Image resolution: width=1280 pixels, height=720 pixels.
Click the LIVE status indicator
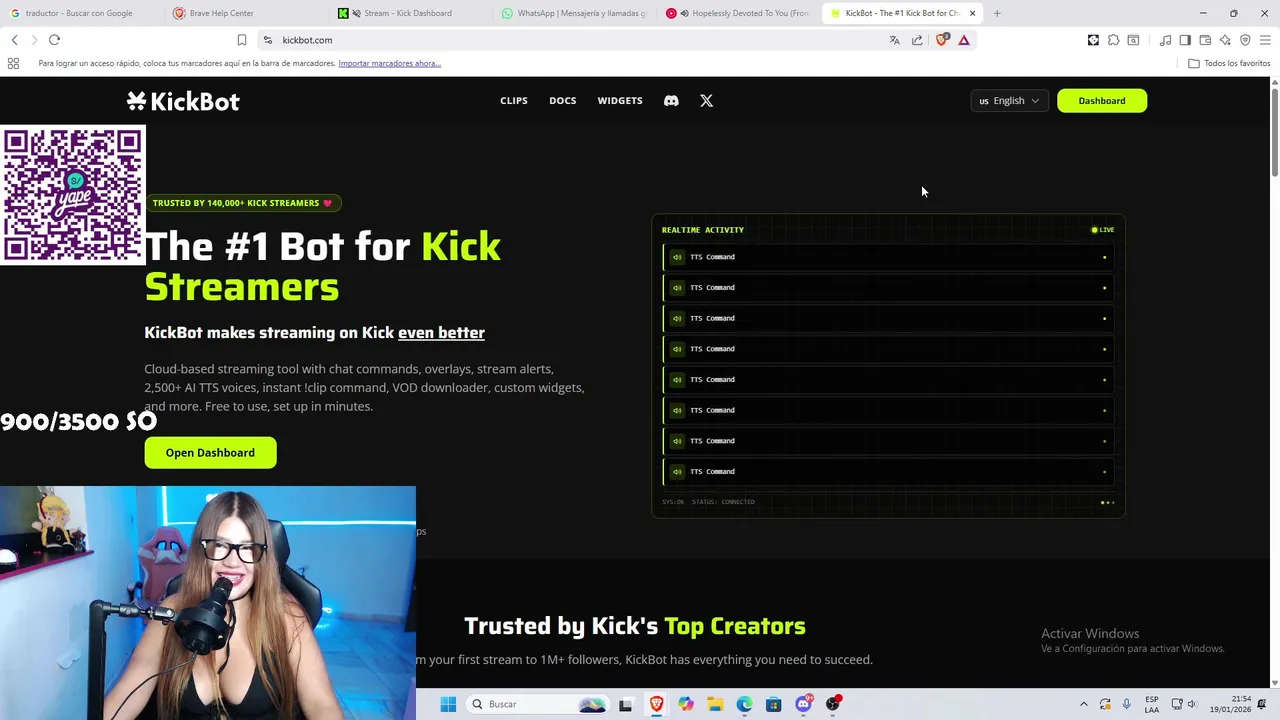pyautogui.click(x=1103, y=230)
